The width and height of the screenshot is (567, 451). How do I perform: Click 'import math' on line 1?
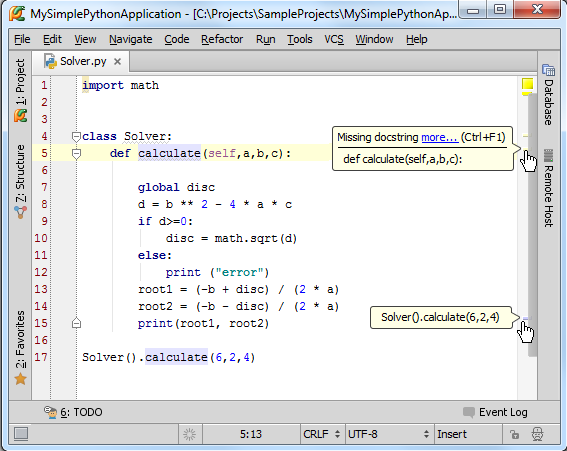120,85
